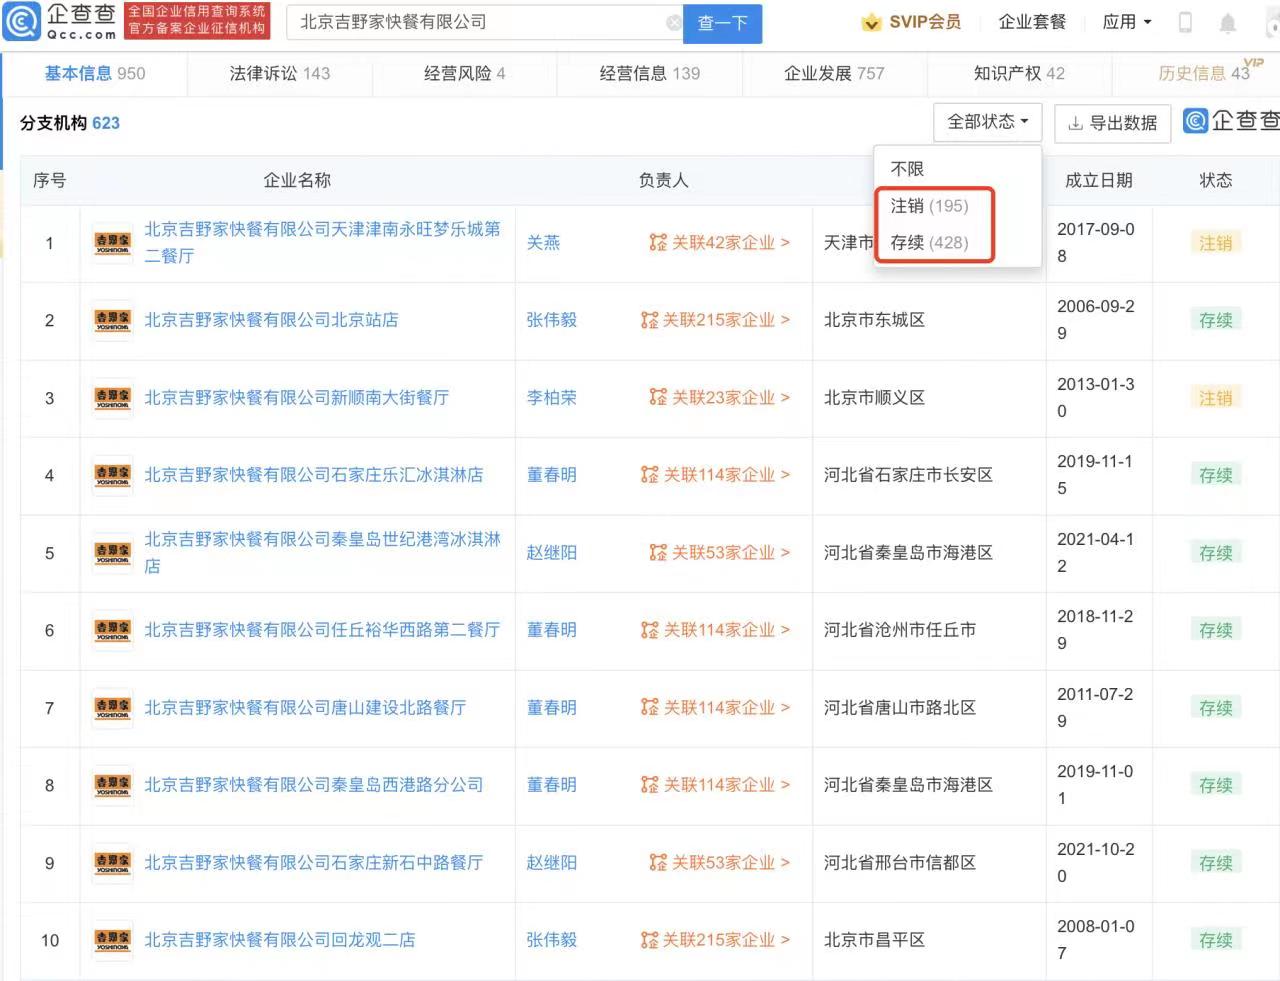Expand 关联114家企业 in row 6

715,630
